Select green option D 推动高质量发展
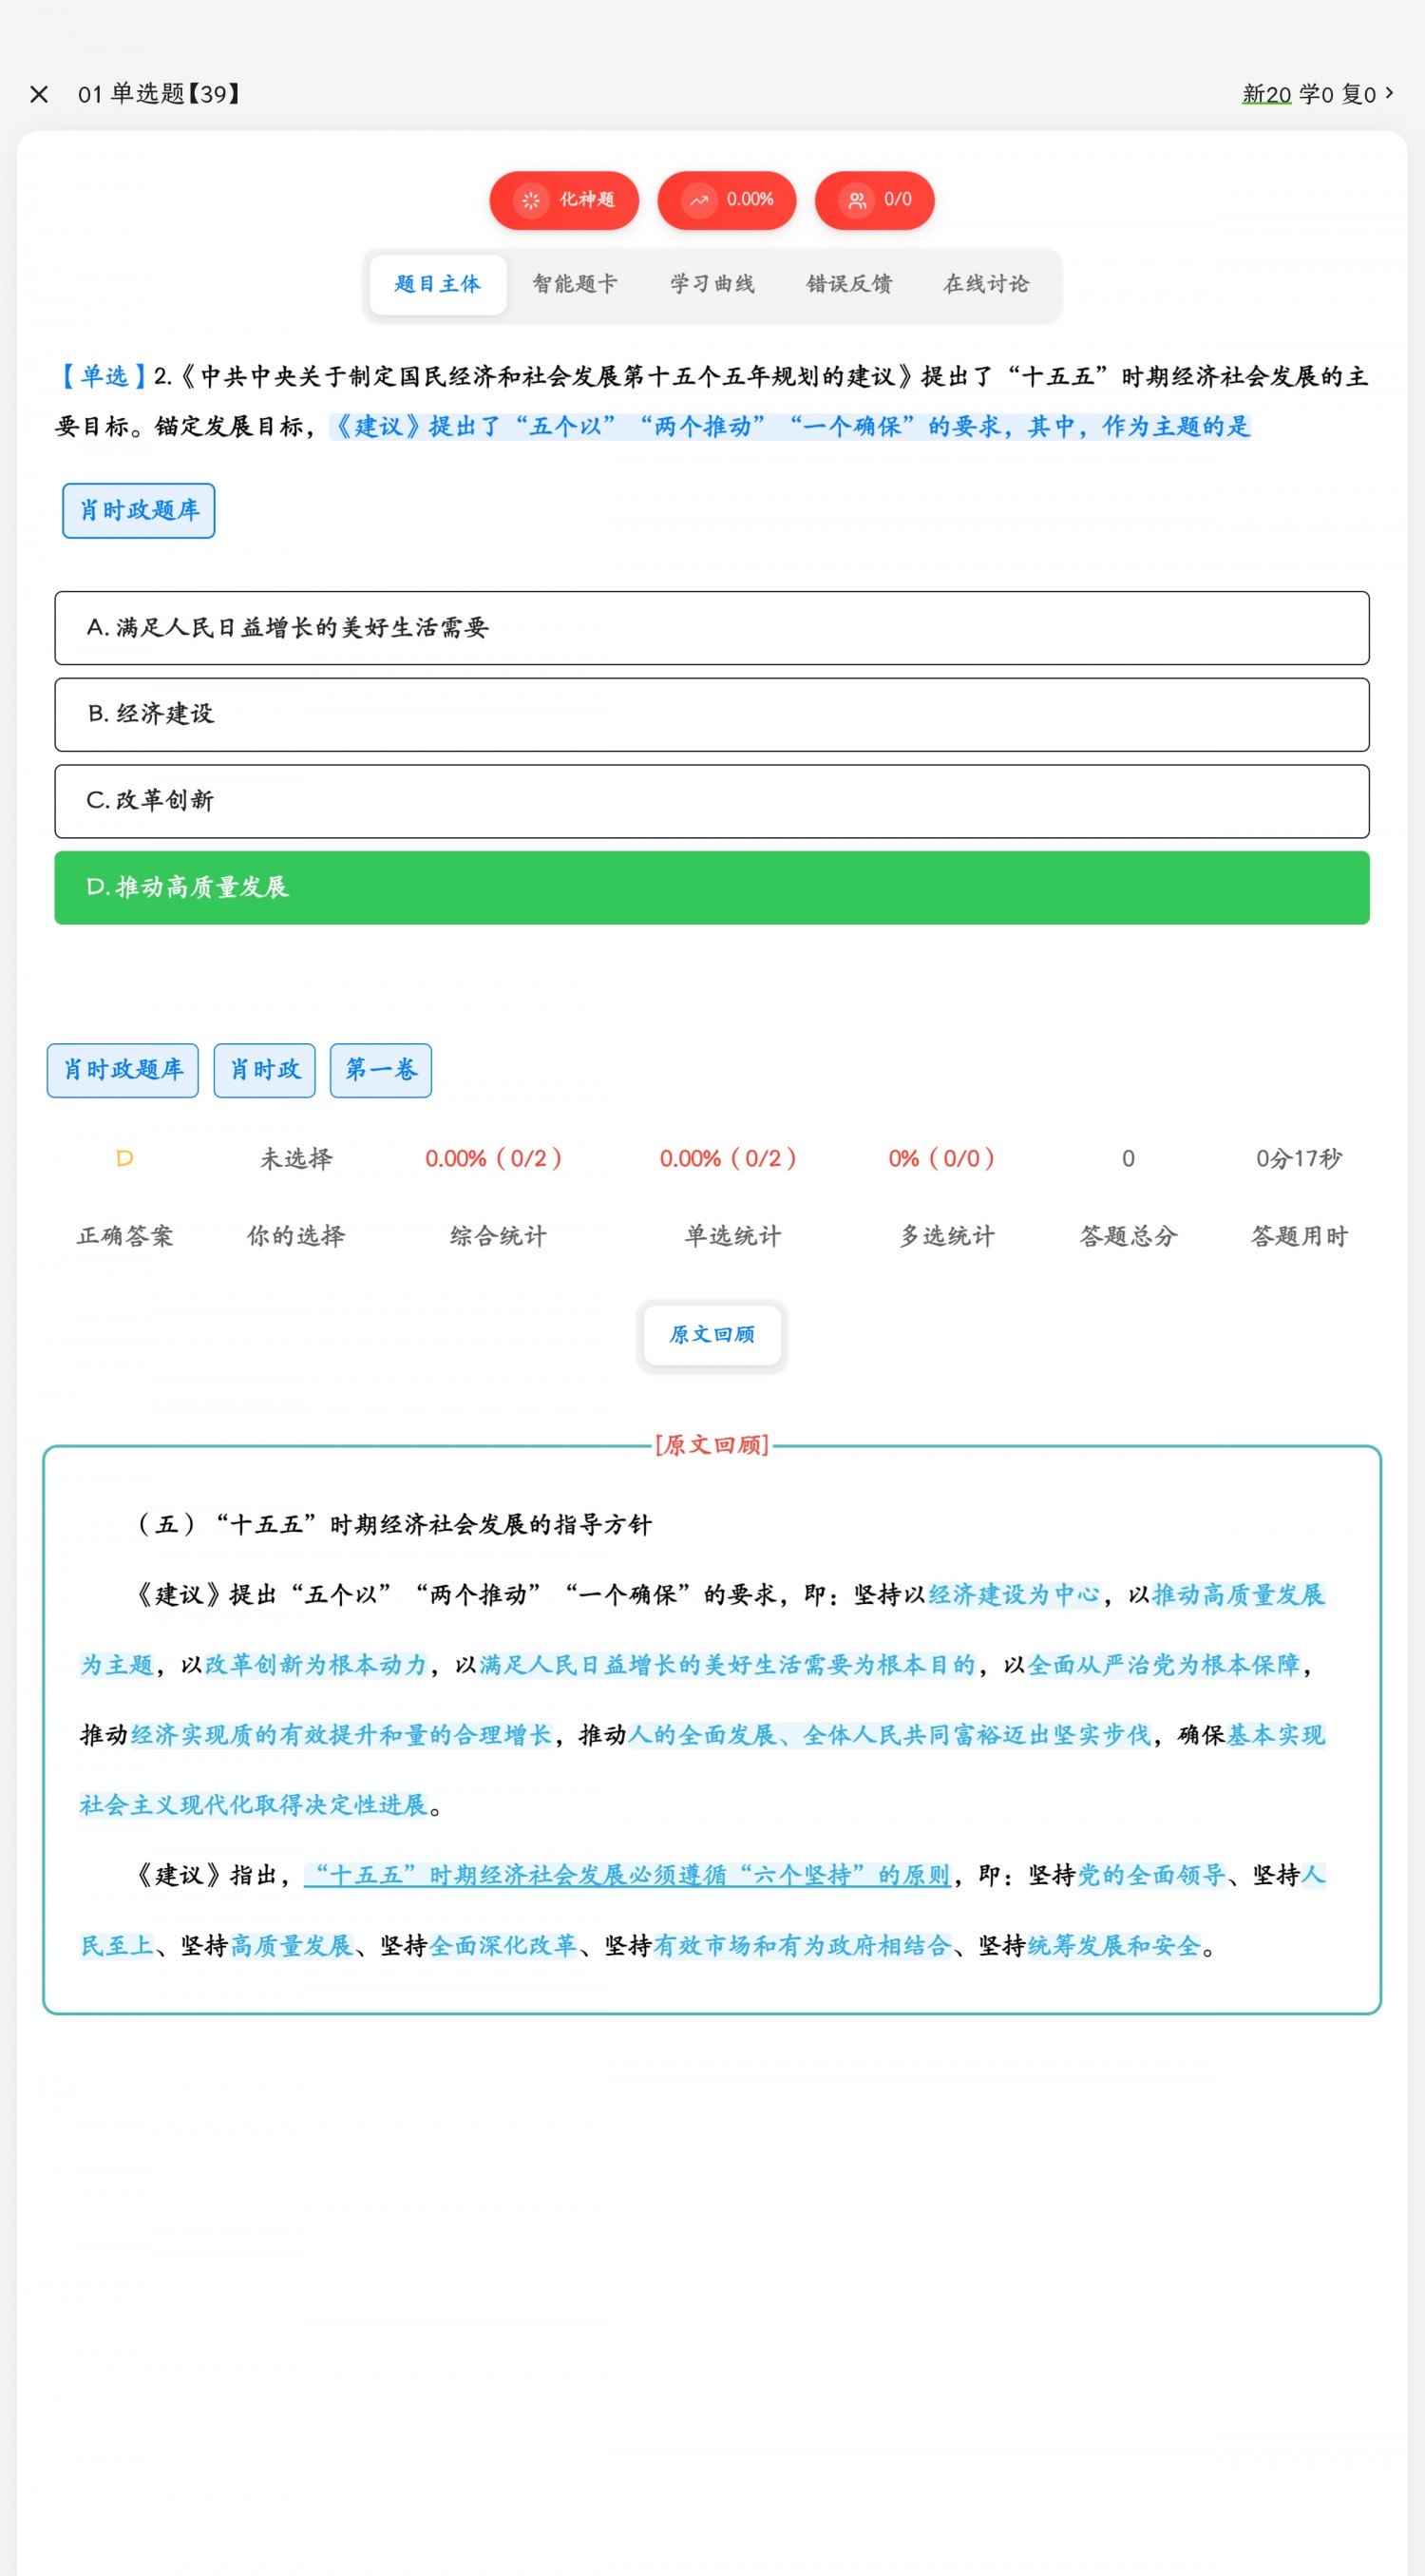 [711, 888]
